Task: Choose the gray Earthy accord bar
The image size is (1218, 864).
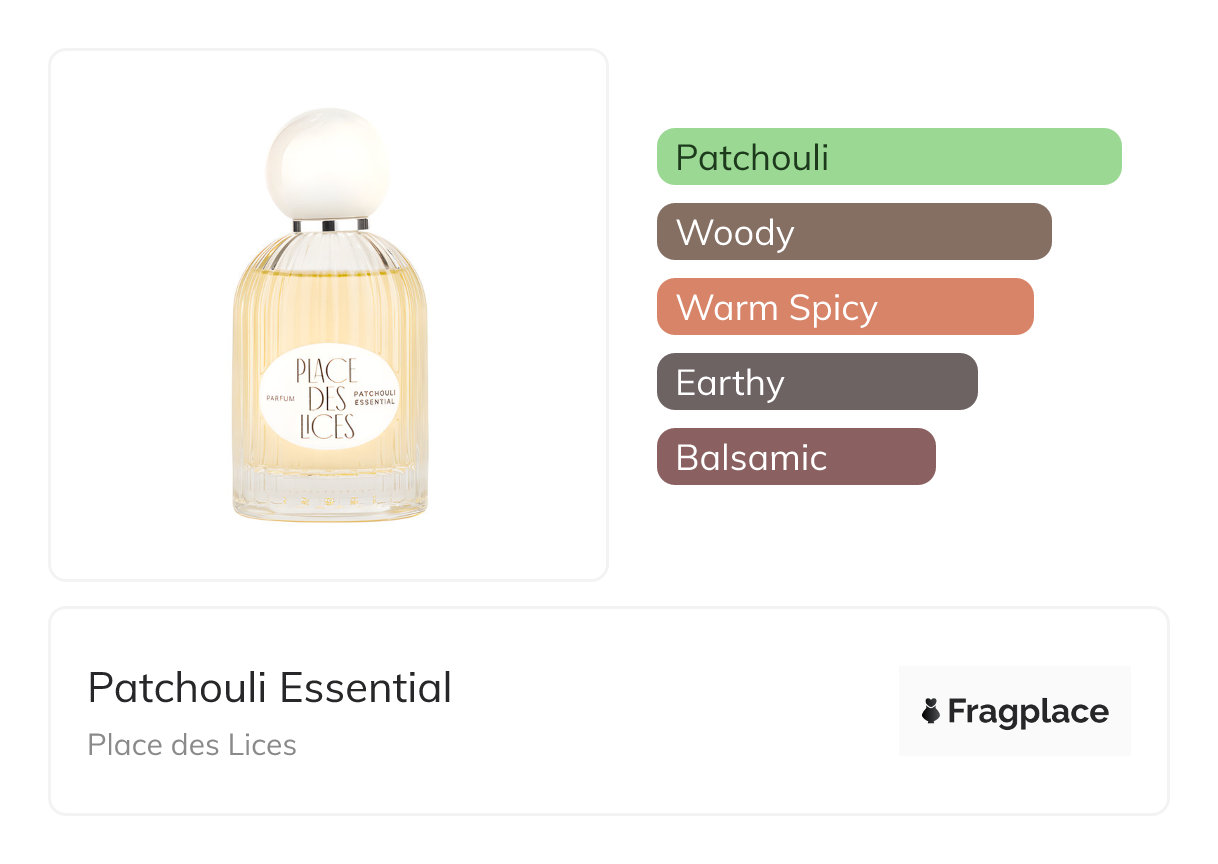Action: pyautogui.click(x=816, y=382)
